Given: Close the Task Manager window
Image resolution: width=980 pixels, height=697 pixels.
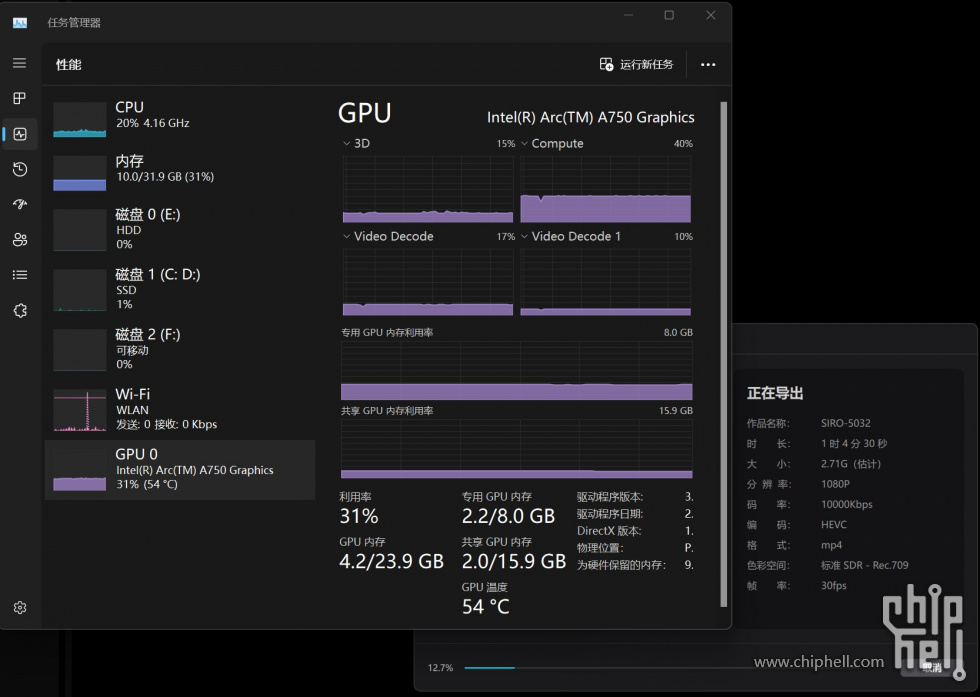Looking at the screenshot, I should click(x=711, y=15).
